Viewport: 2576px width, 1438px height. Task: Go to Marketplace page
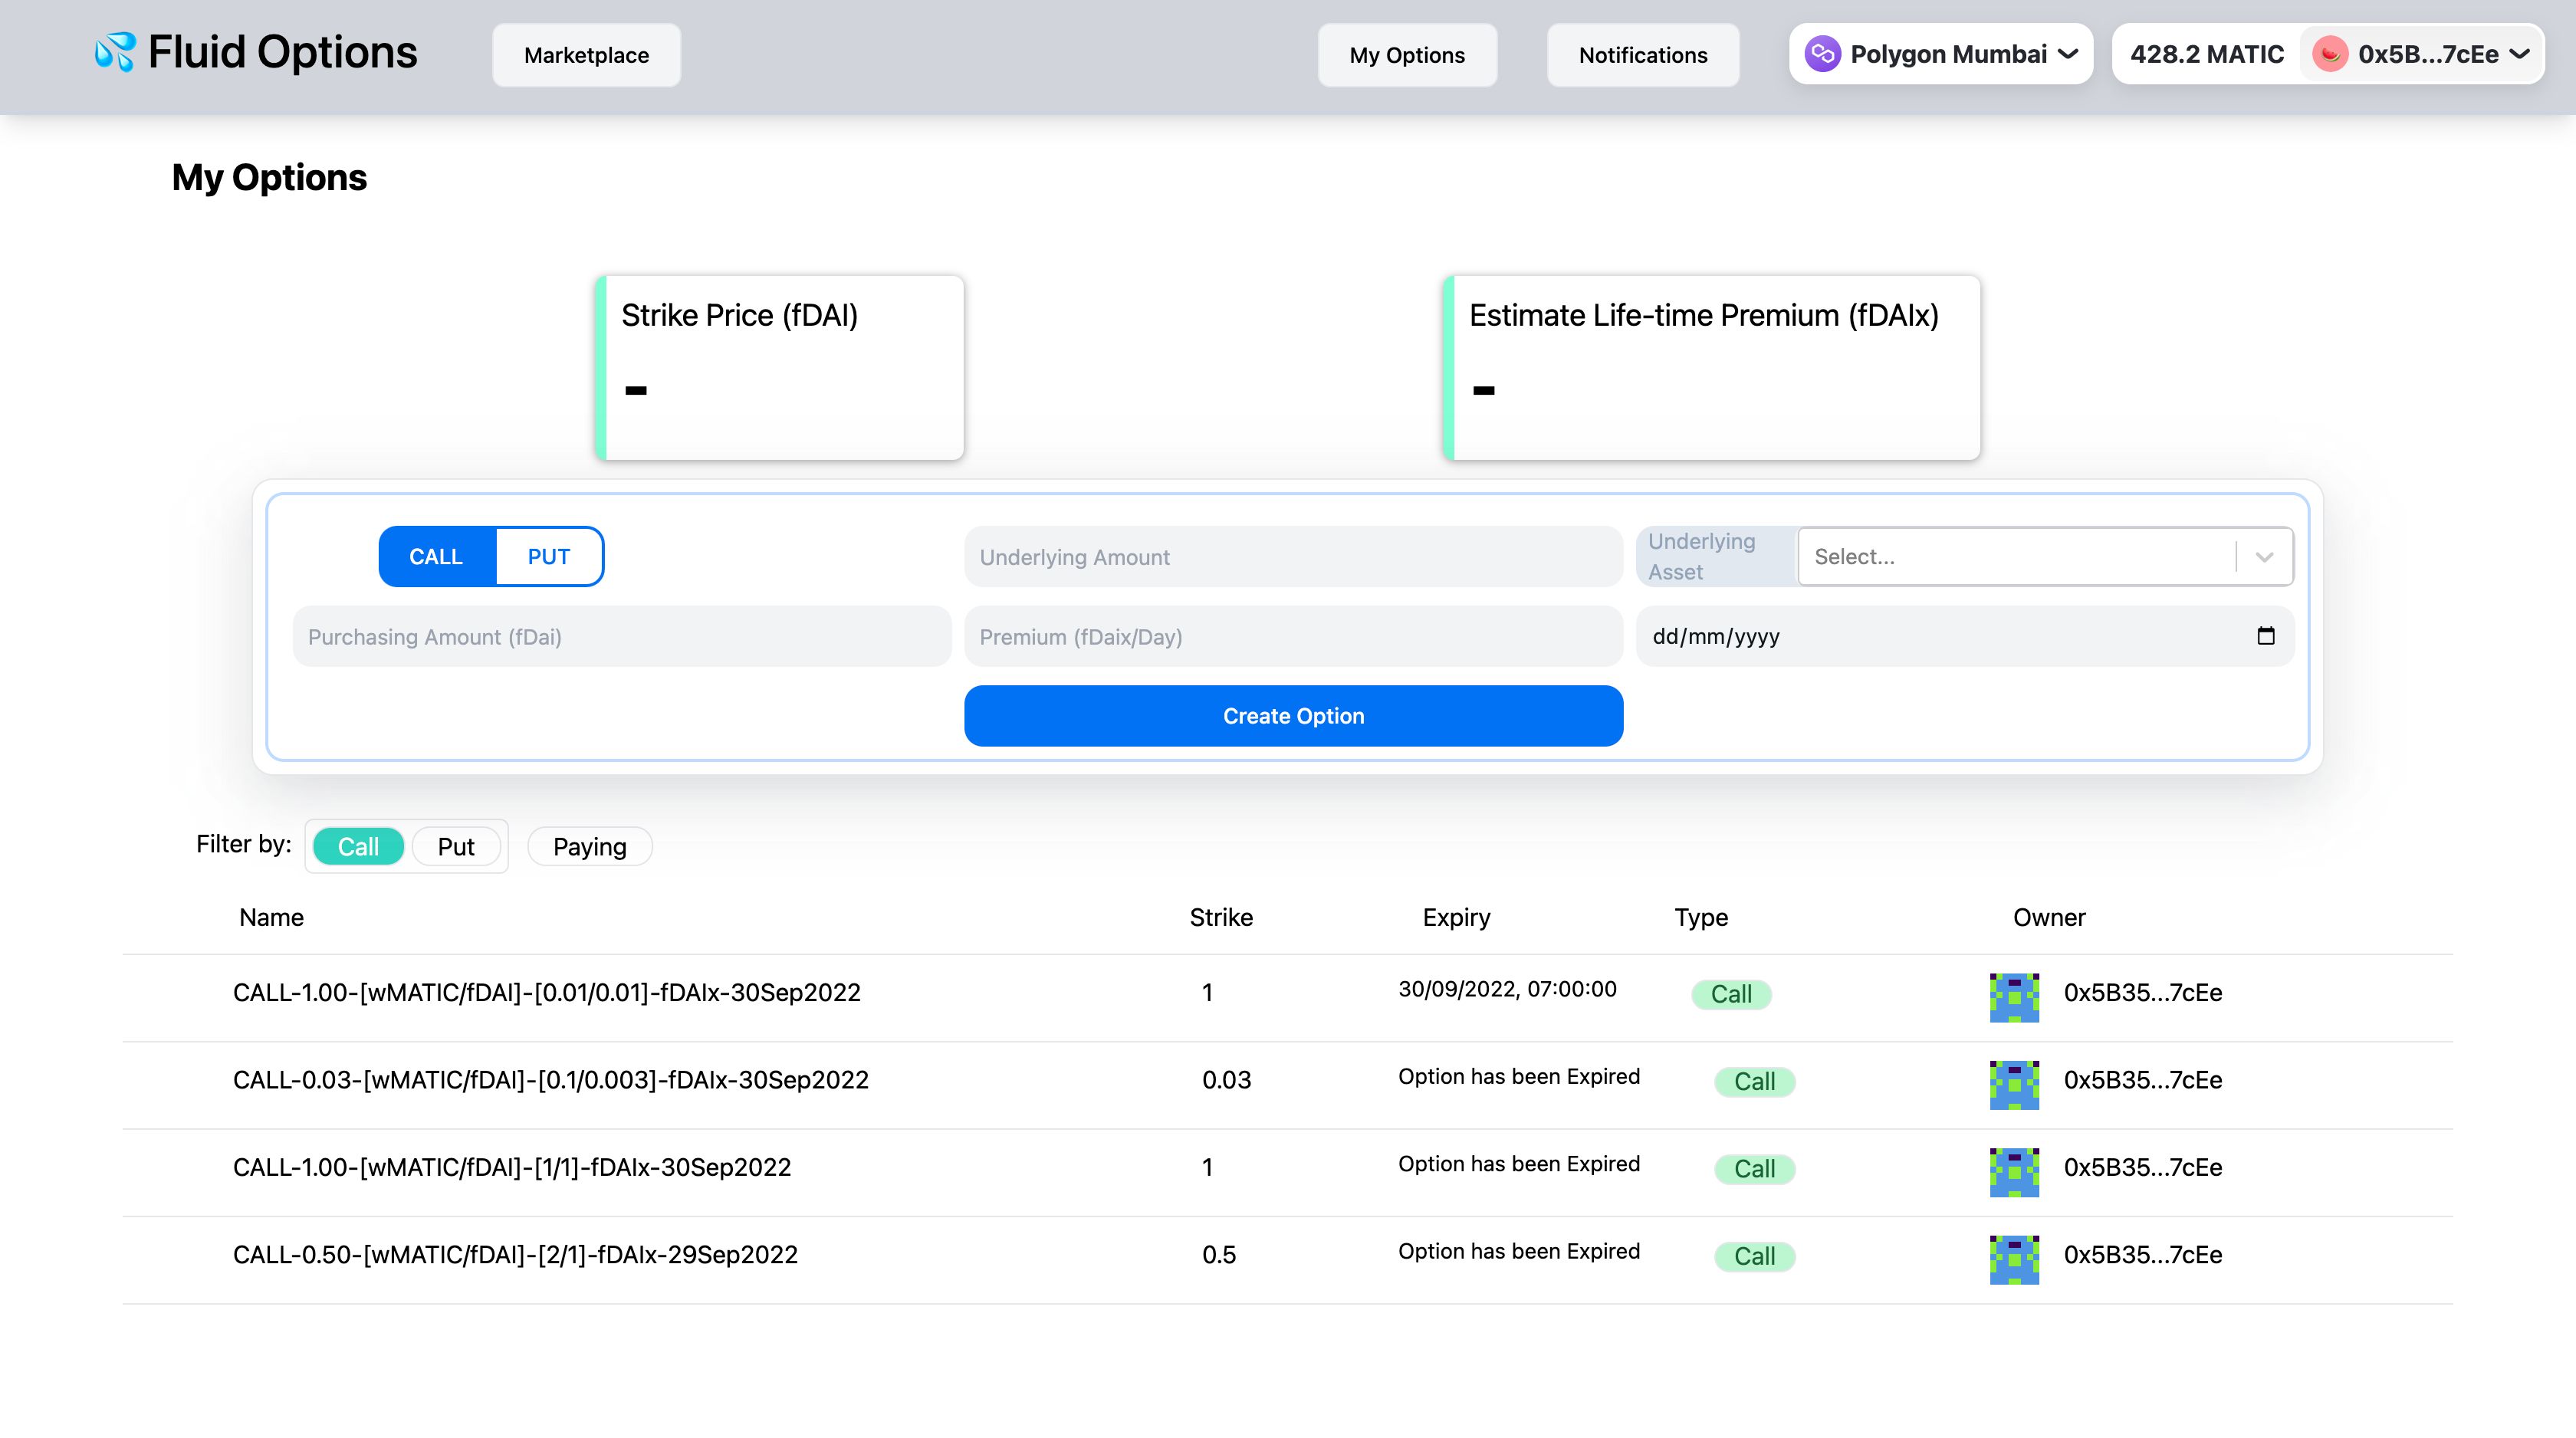tap(587, 55)
